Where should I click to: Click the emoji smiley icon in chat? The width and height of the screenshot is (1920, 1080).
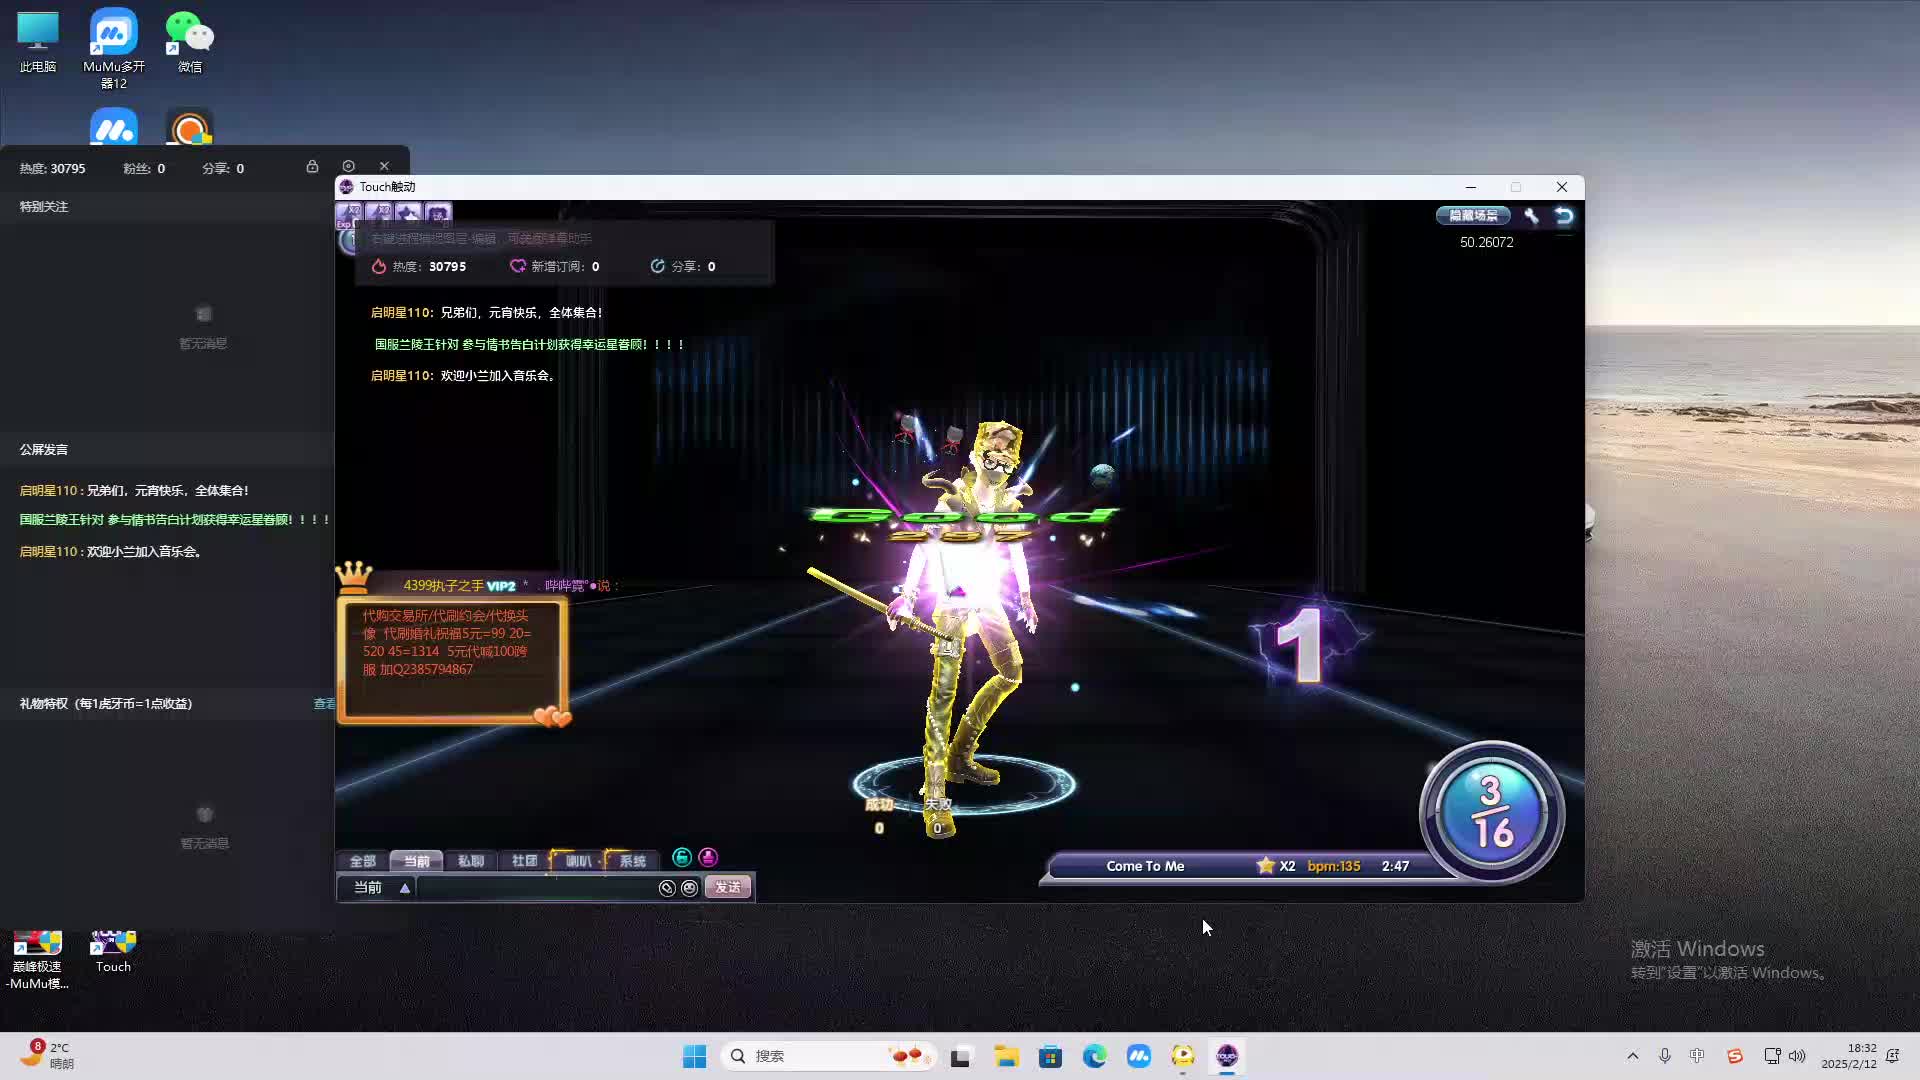(x=689, y=888)
